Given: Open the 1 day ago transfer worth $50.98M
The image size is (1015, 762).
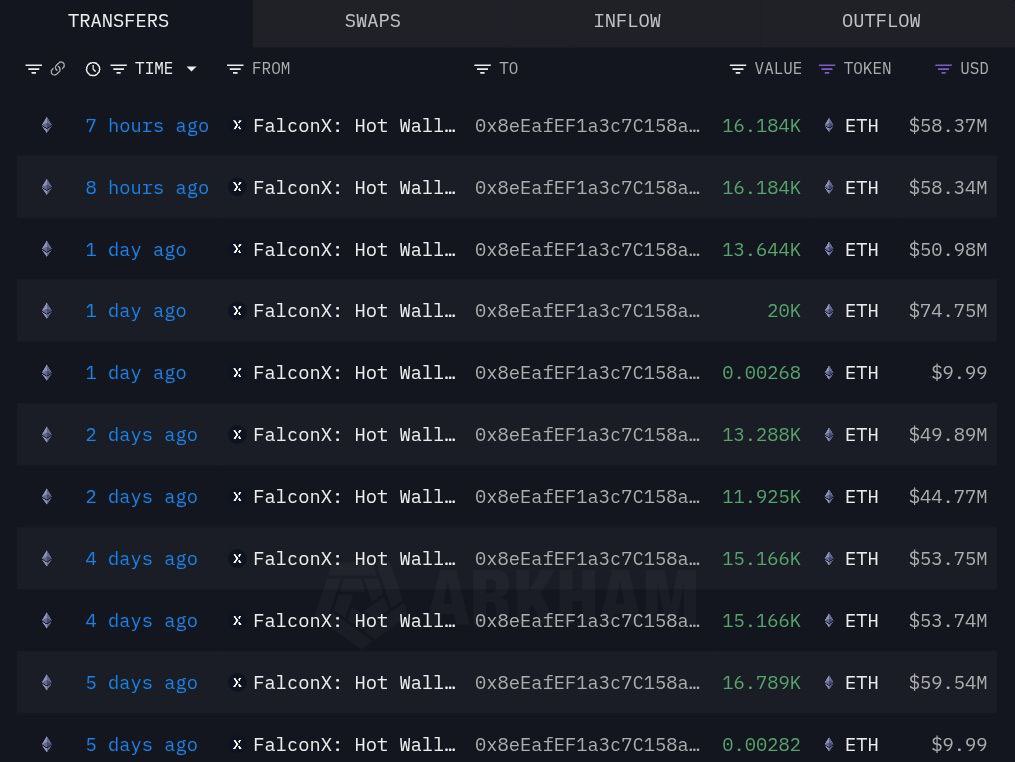Looking at the screenshot, I should (136, 250).
